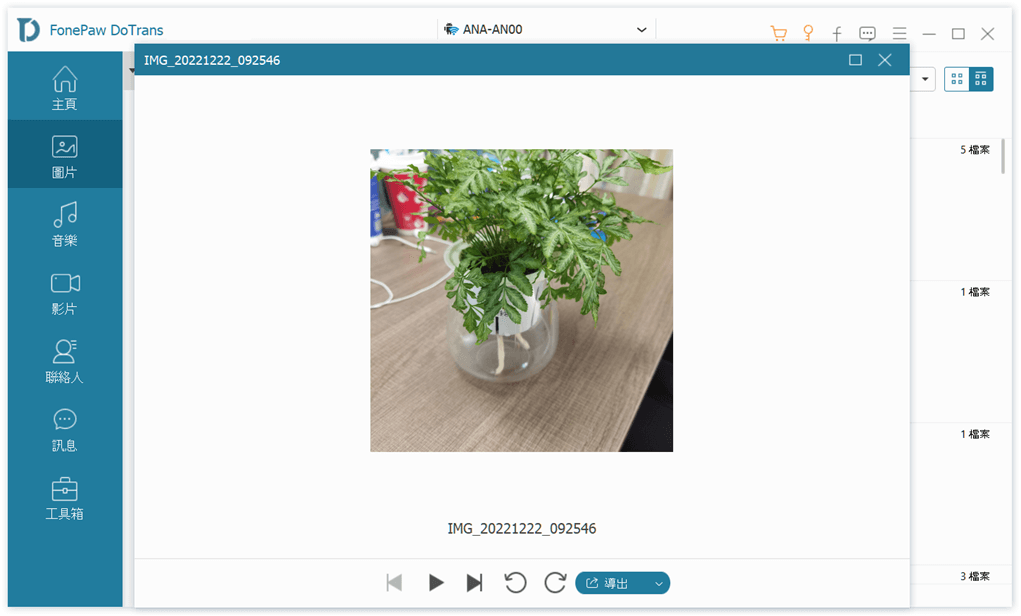Skip to the next photo
1021x616 pixels.
click(475, 583)
